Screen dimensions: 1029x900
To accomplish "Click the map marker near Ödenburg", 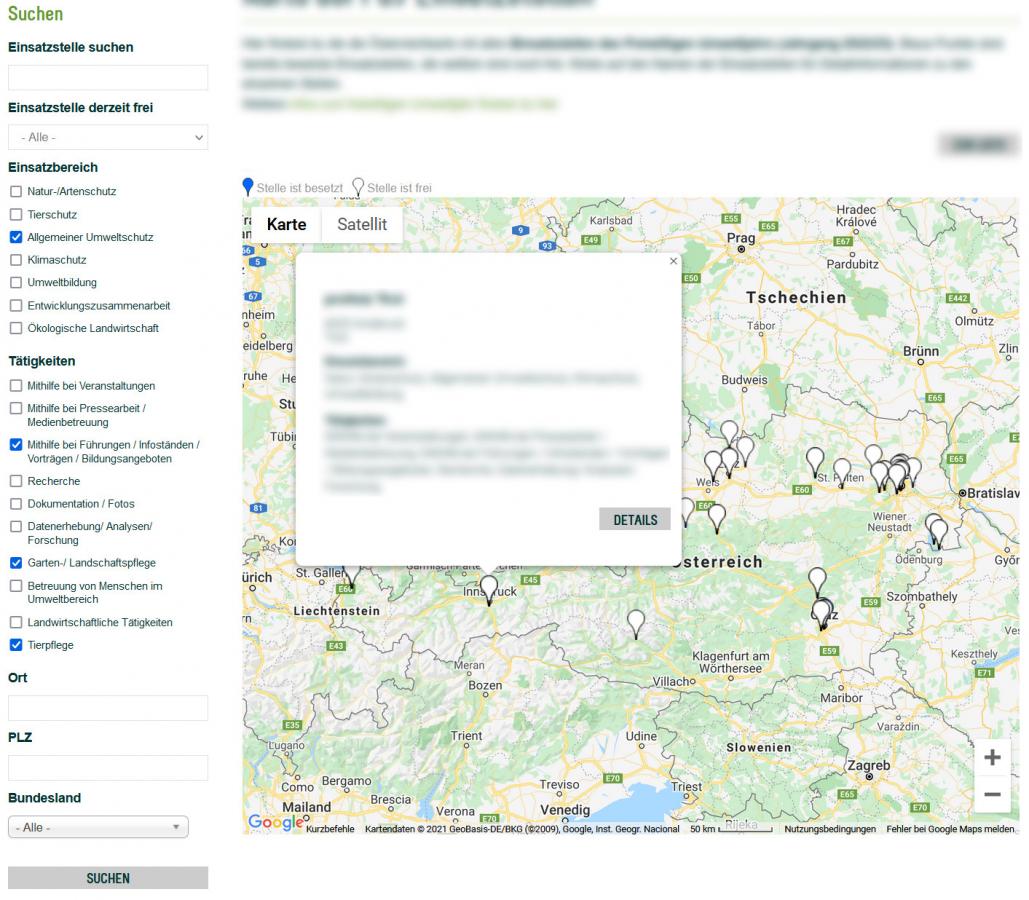I will (x=938, y=533).
